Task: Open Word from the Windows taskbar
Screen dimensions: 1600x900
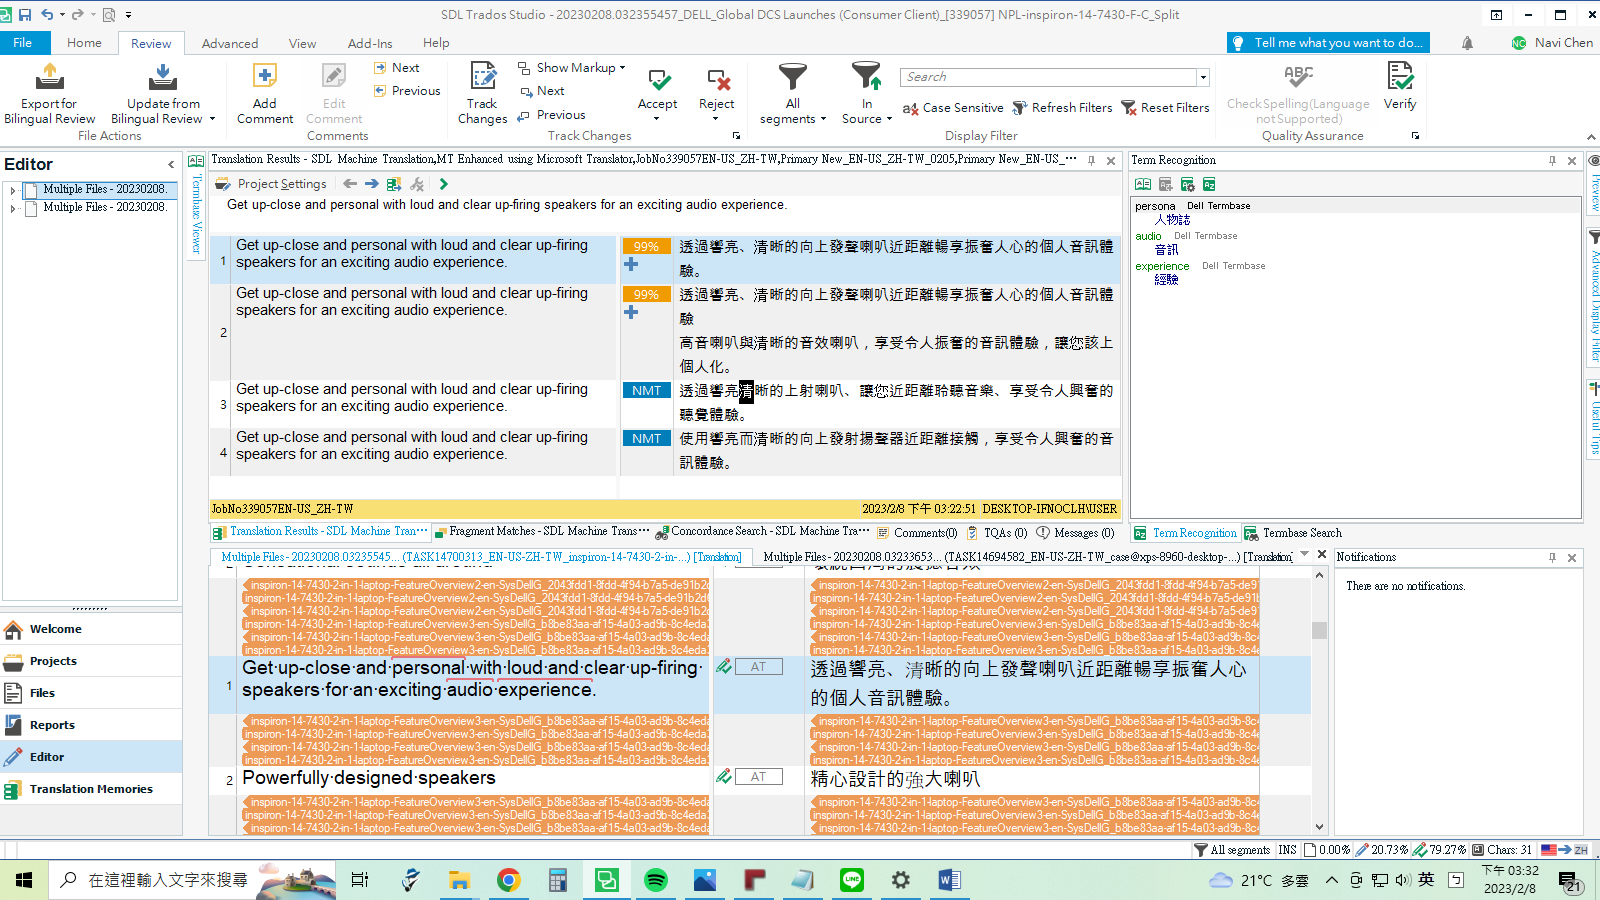Action: tap(949, 880)
